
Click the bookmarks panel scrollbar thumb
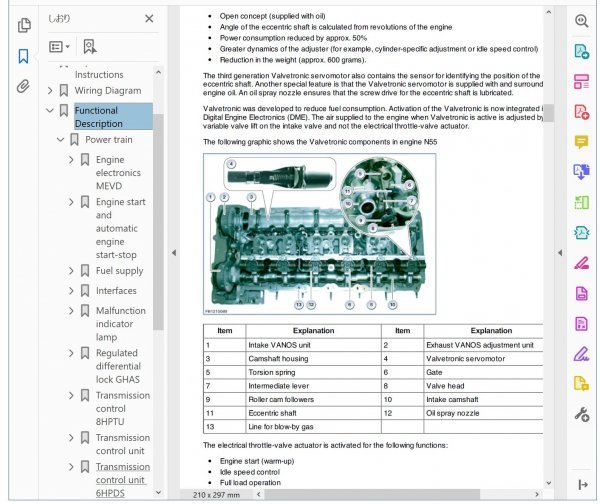tap(158, 222)
